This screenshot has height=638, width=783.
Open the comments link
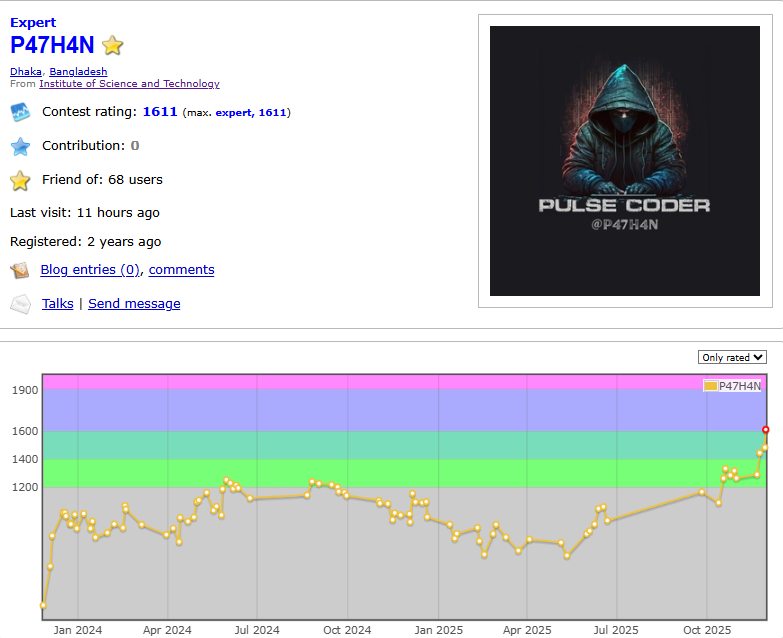point(181,270)
